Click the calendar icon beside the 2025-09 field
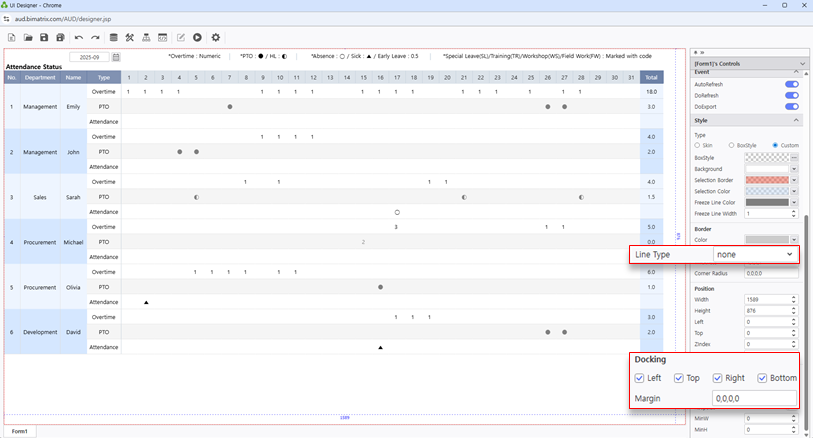Image resolution: width=813 pixels, height=438 pixels. 116,57
